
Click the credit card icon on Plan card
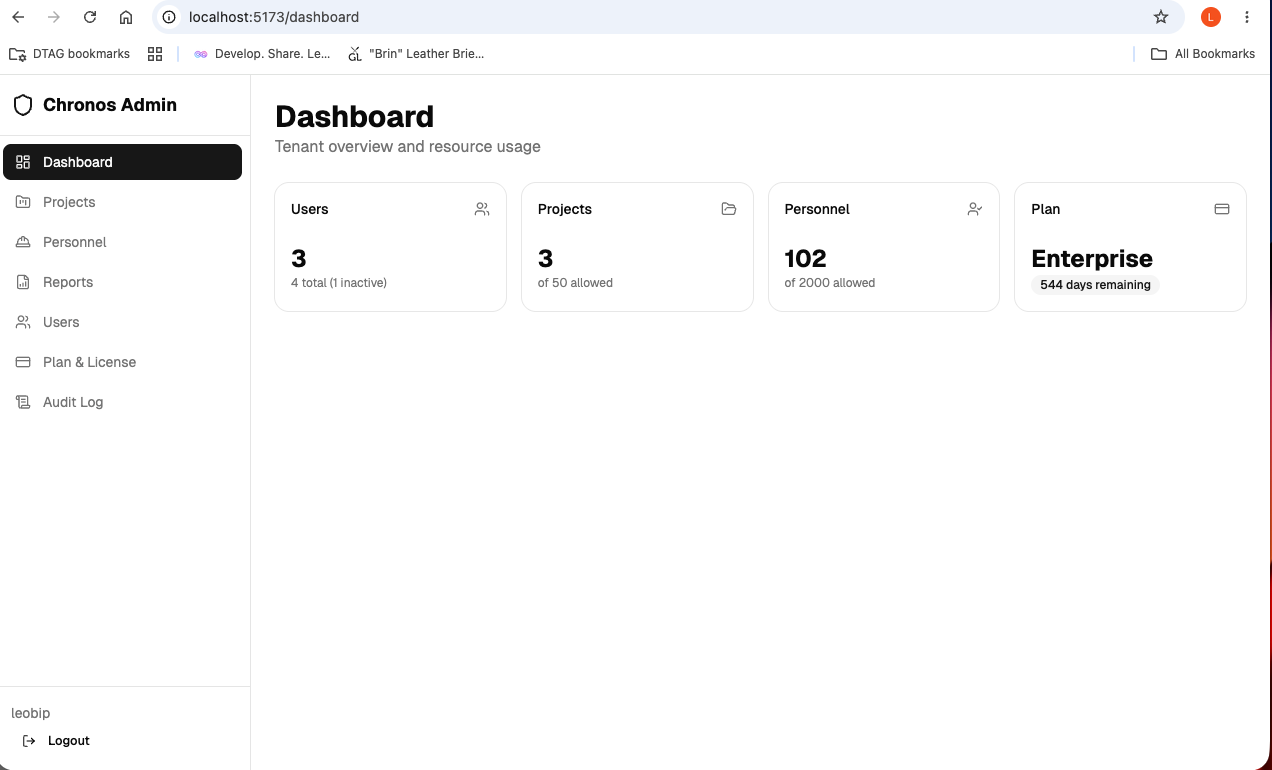(1222, 209)
